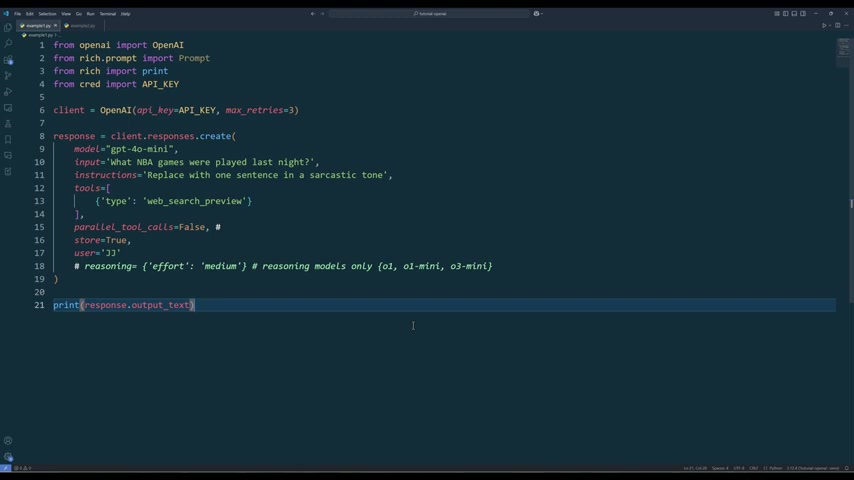The image size is (854, 480).
Task: Open the Go menu
Action: (78, 14)
